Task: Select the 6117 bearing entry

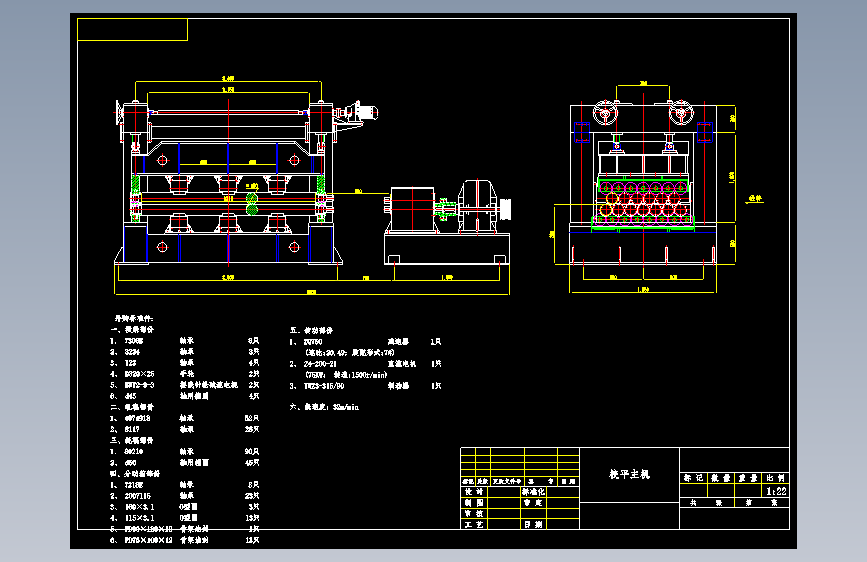Action: click(x=184, y=429)
